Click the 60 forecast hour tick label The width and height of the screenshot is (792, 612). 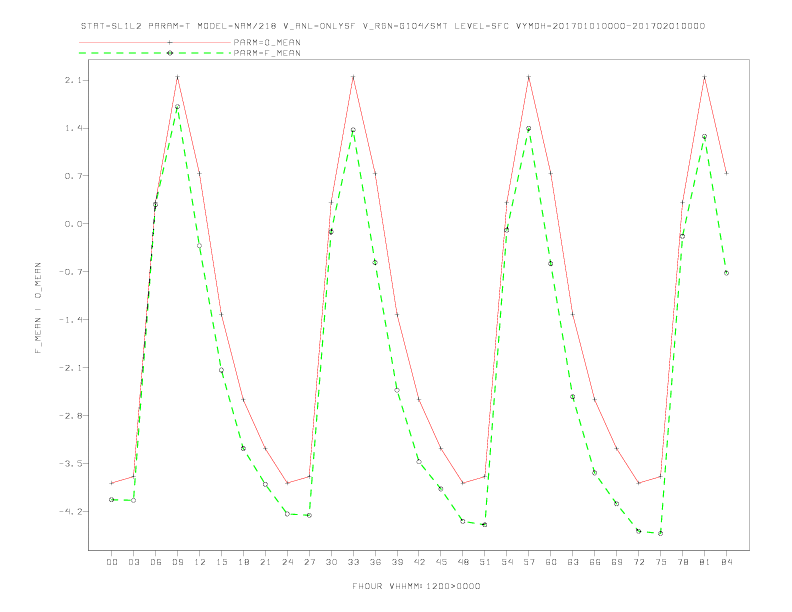551,562
